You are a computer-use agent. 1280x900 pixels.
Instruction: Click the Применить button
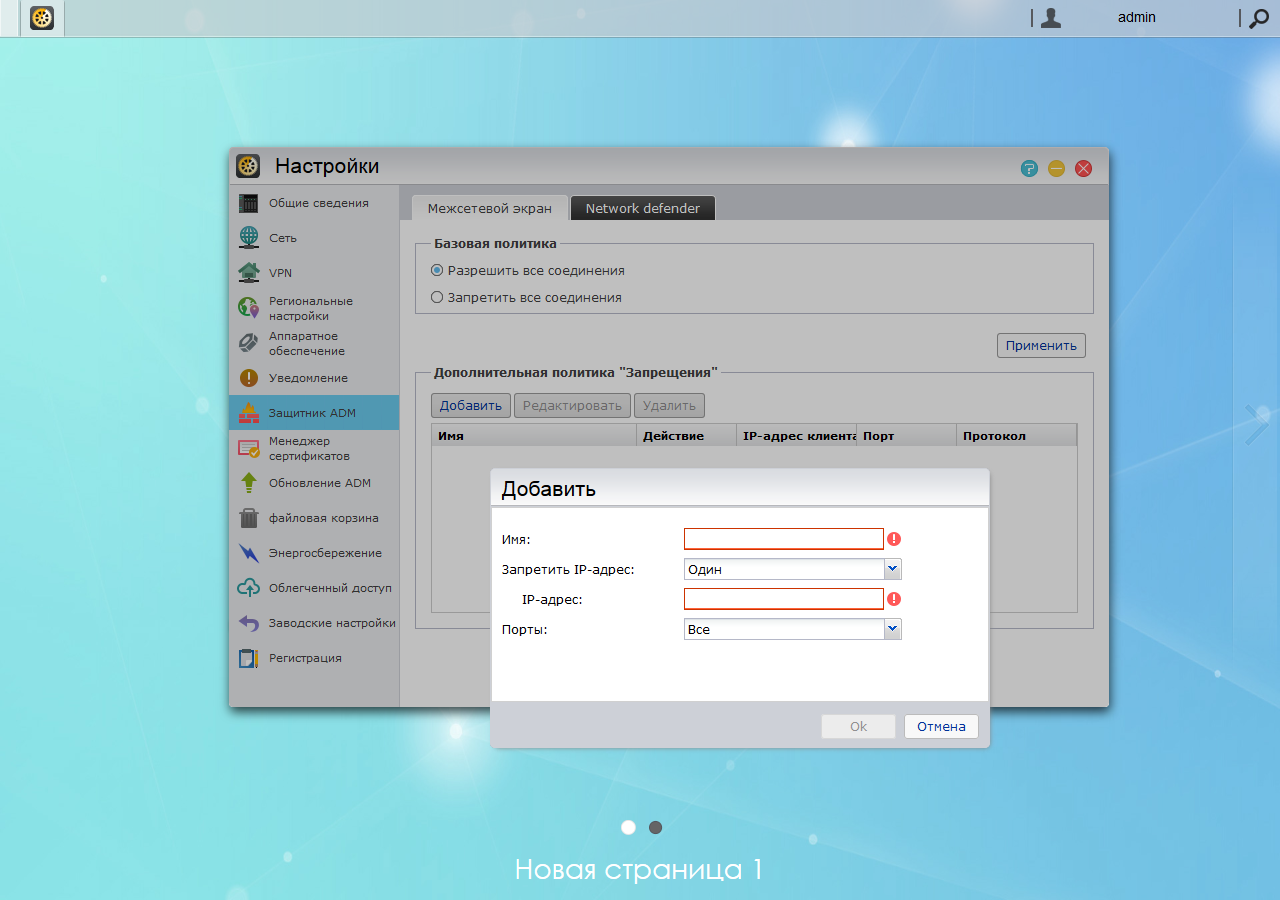1041,345
